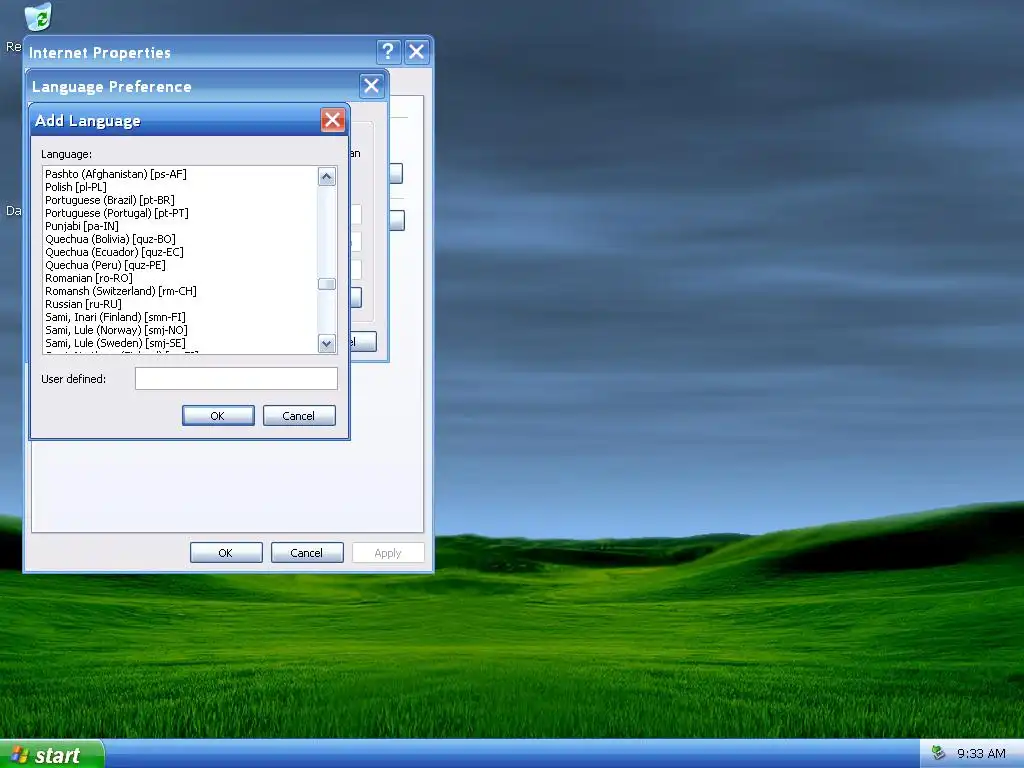Close the Language Preference window
Screen dimensions: 1024x768
[372, 86]
